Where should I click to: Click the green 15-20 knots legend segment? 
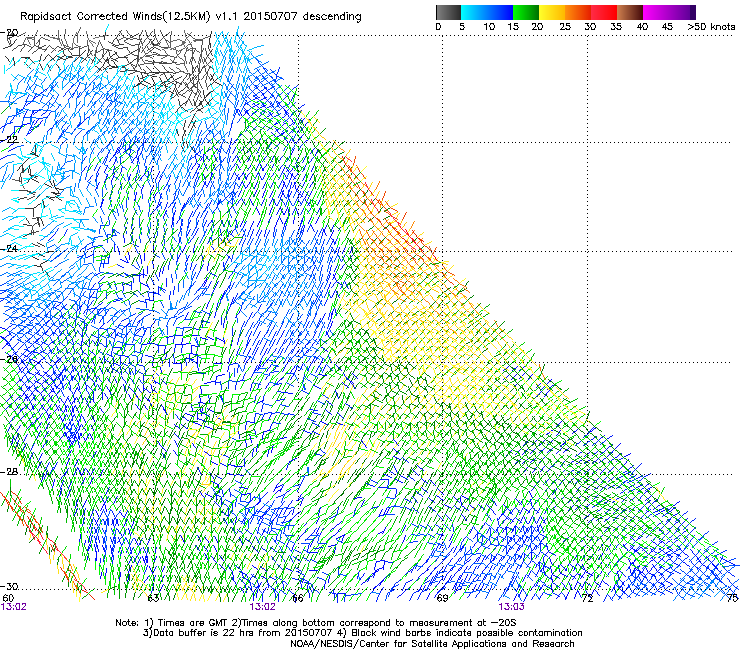pos(526,12)
